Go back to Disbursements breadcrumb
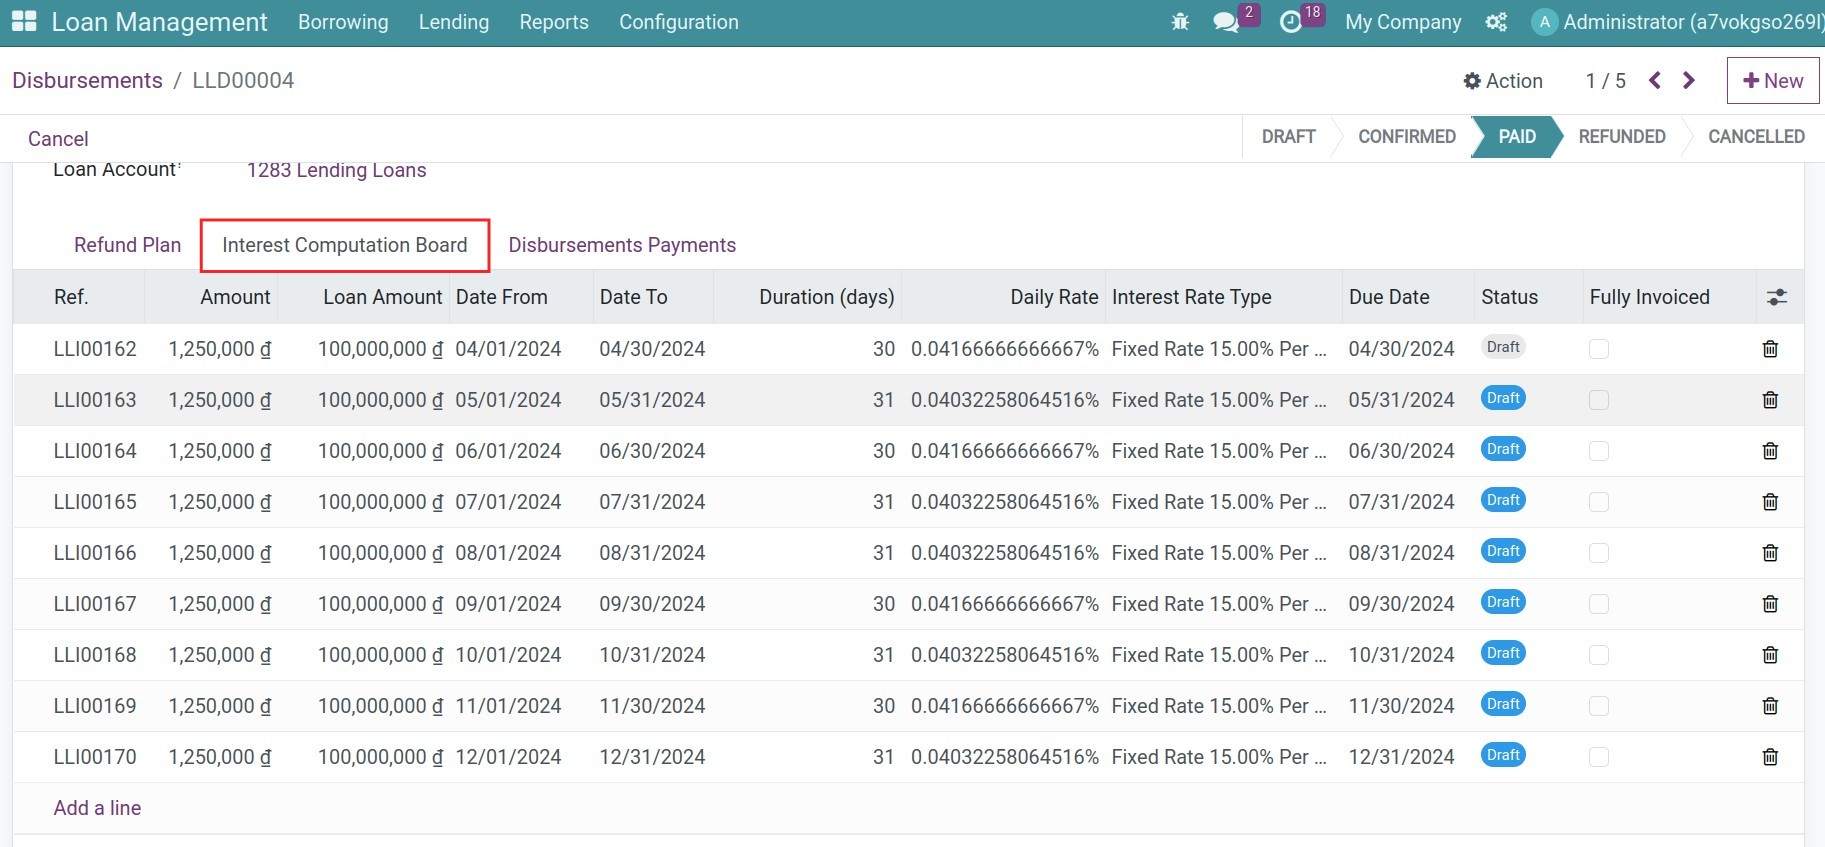Screen dimensions: 1825x847 point(87,80)
